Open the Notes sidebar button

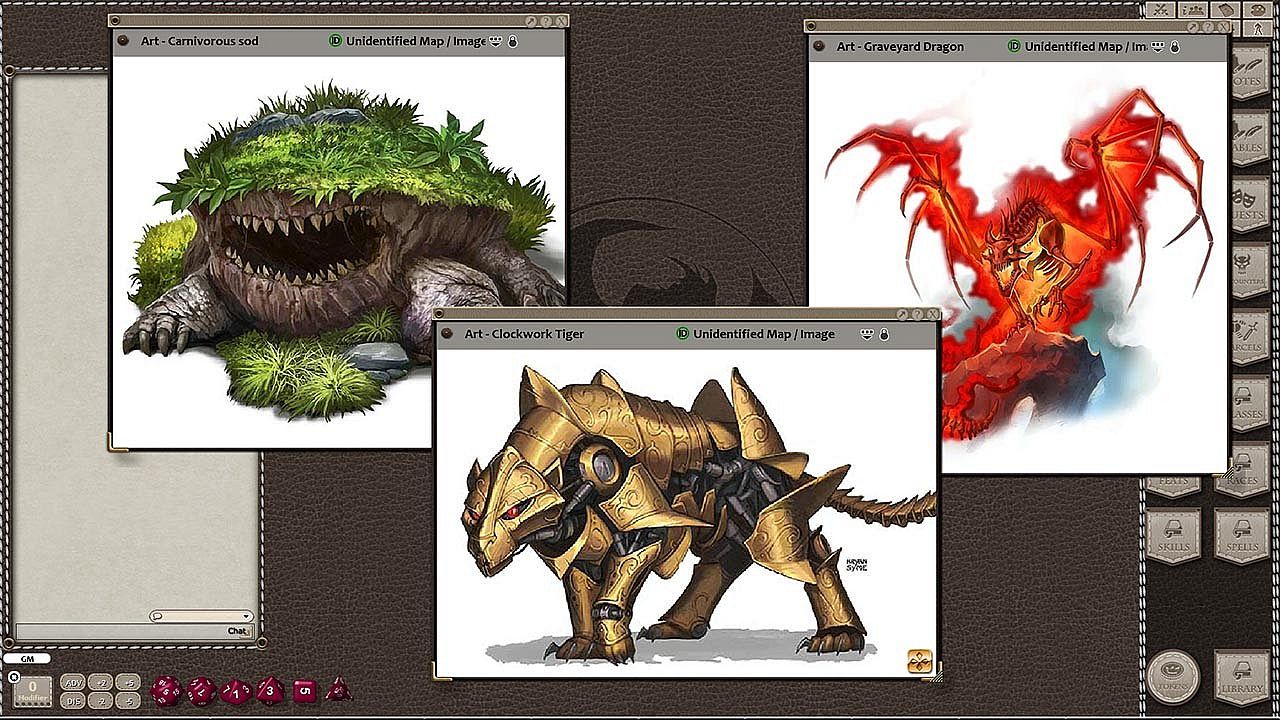point(1248,75)
